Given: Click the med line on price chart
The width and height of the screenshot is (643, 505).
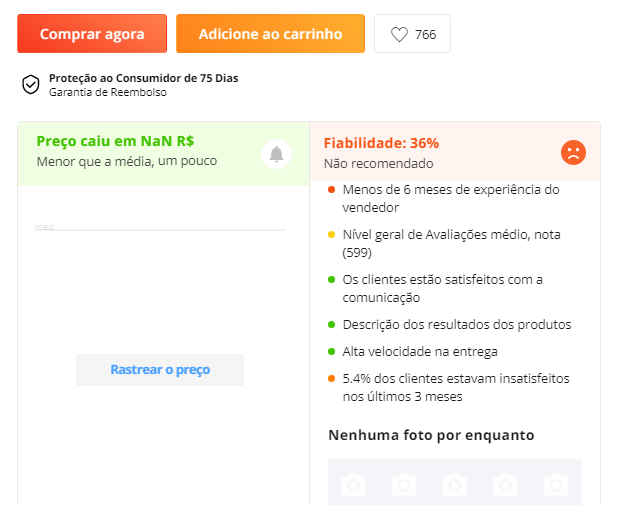Looking at the screenshot, I should [x=160, y=230].
